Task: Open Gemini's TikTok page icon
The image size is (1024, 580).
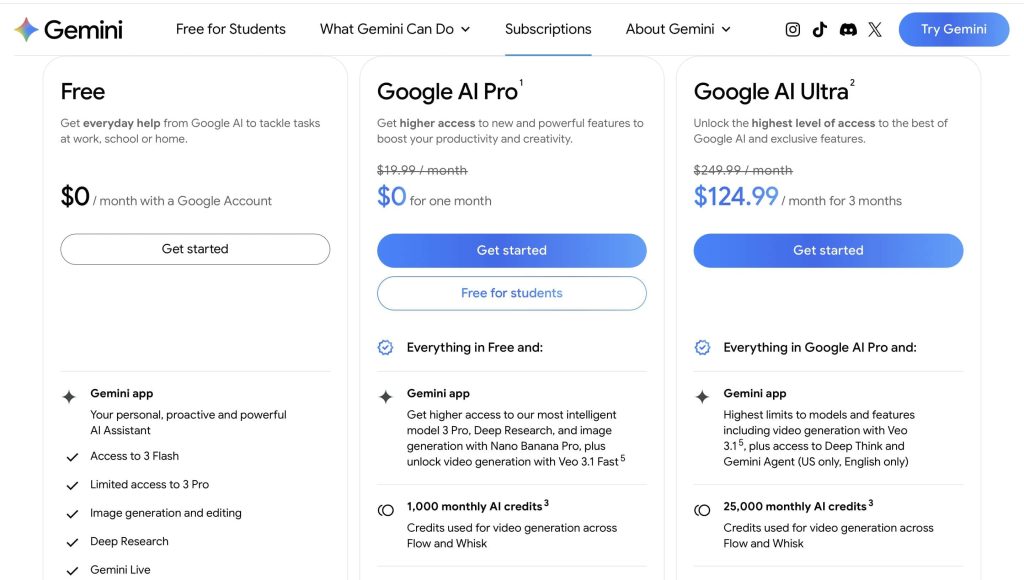Action: [820, 30]
